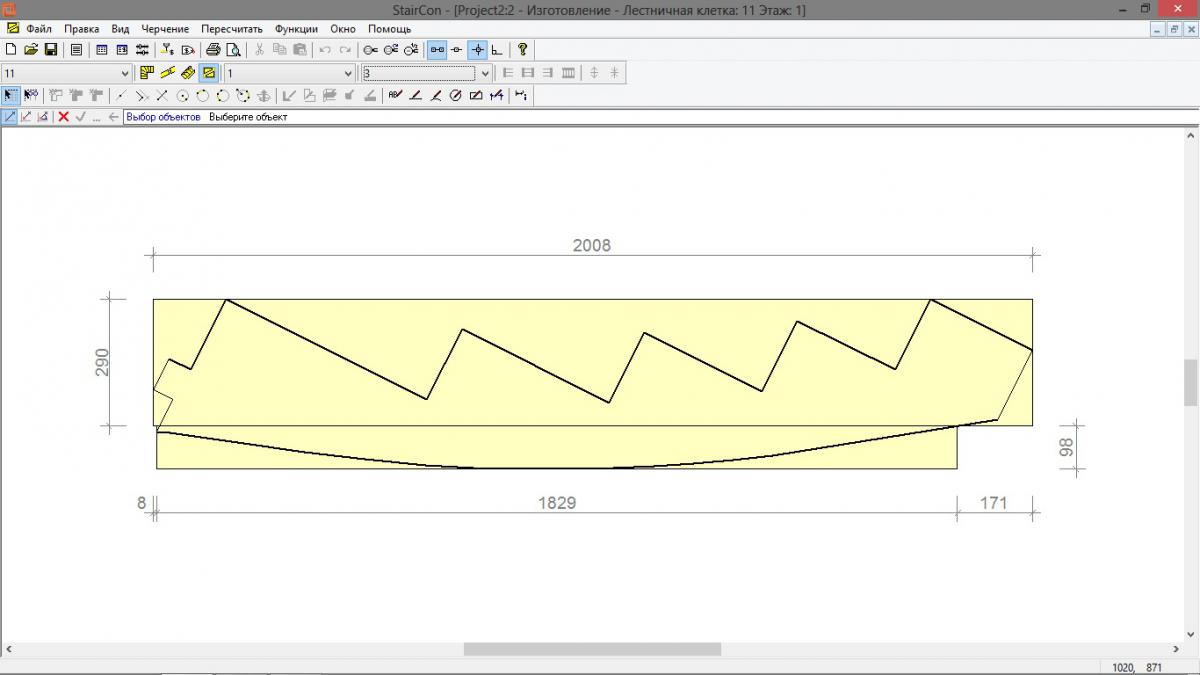Click the red X cancel icon
The height and width of the screenshot is (675, 1200).
[x=63, y=117]
